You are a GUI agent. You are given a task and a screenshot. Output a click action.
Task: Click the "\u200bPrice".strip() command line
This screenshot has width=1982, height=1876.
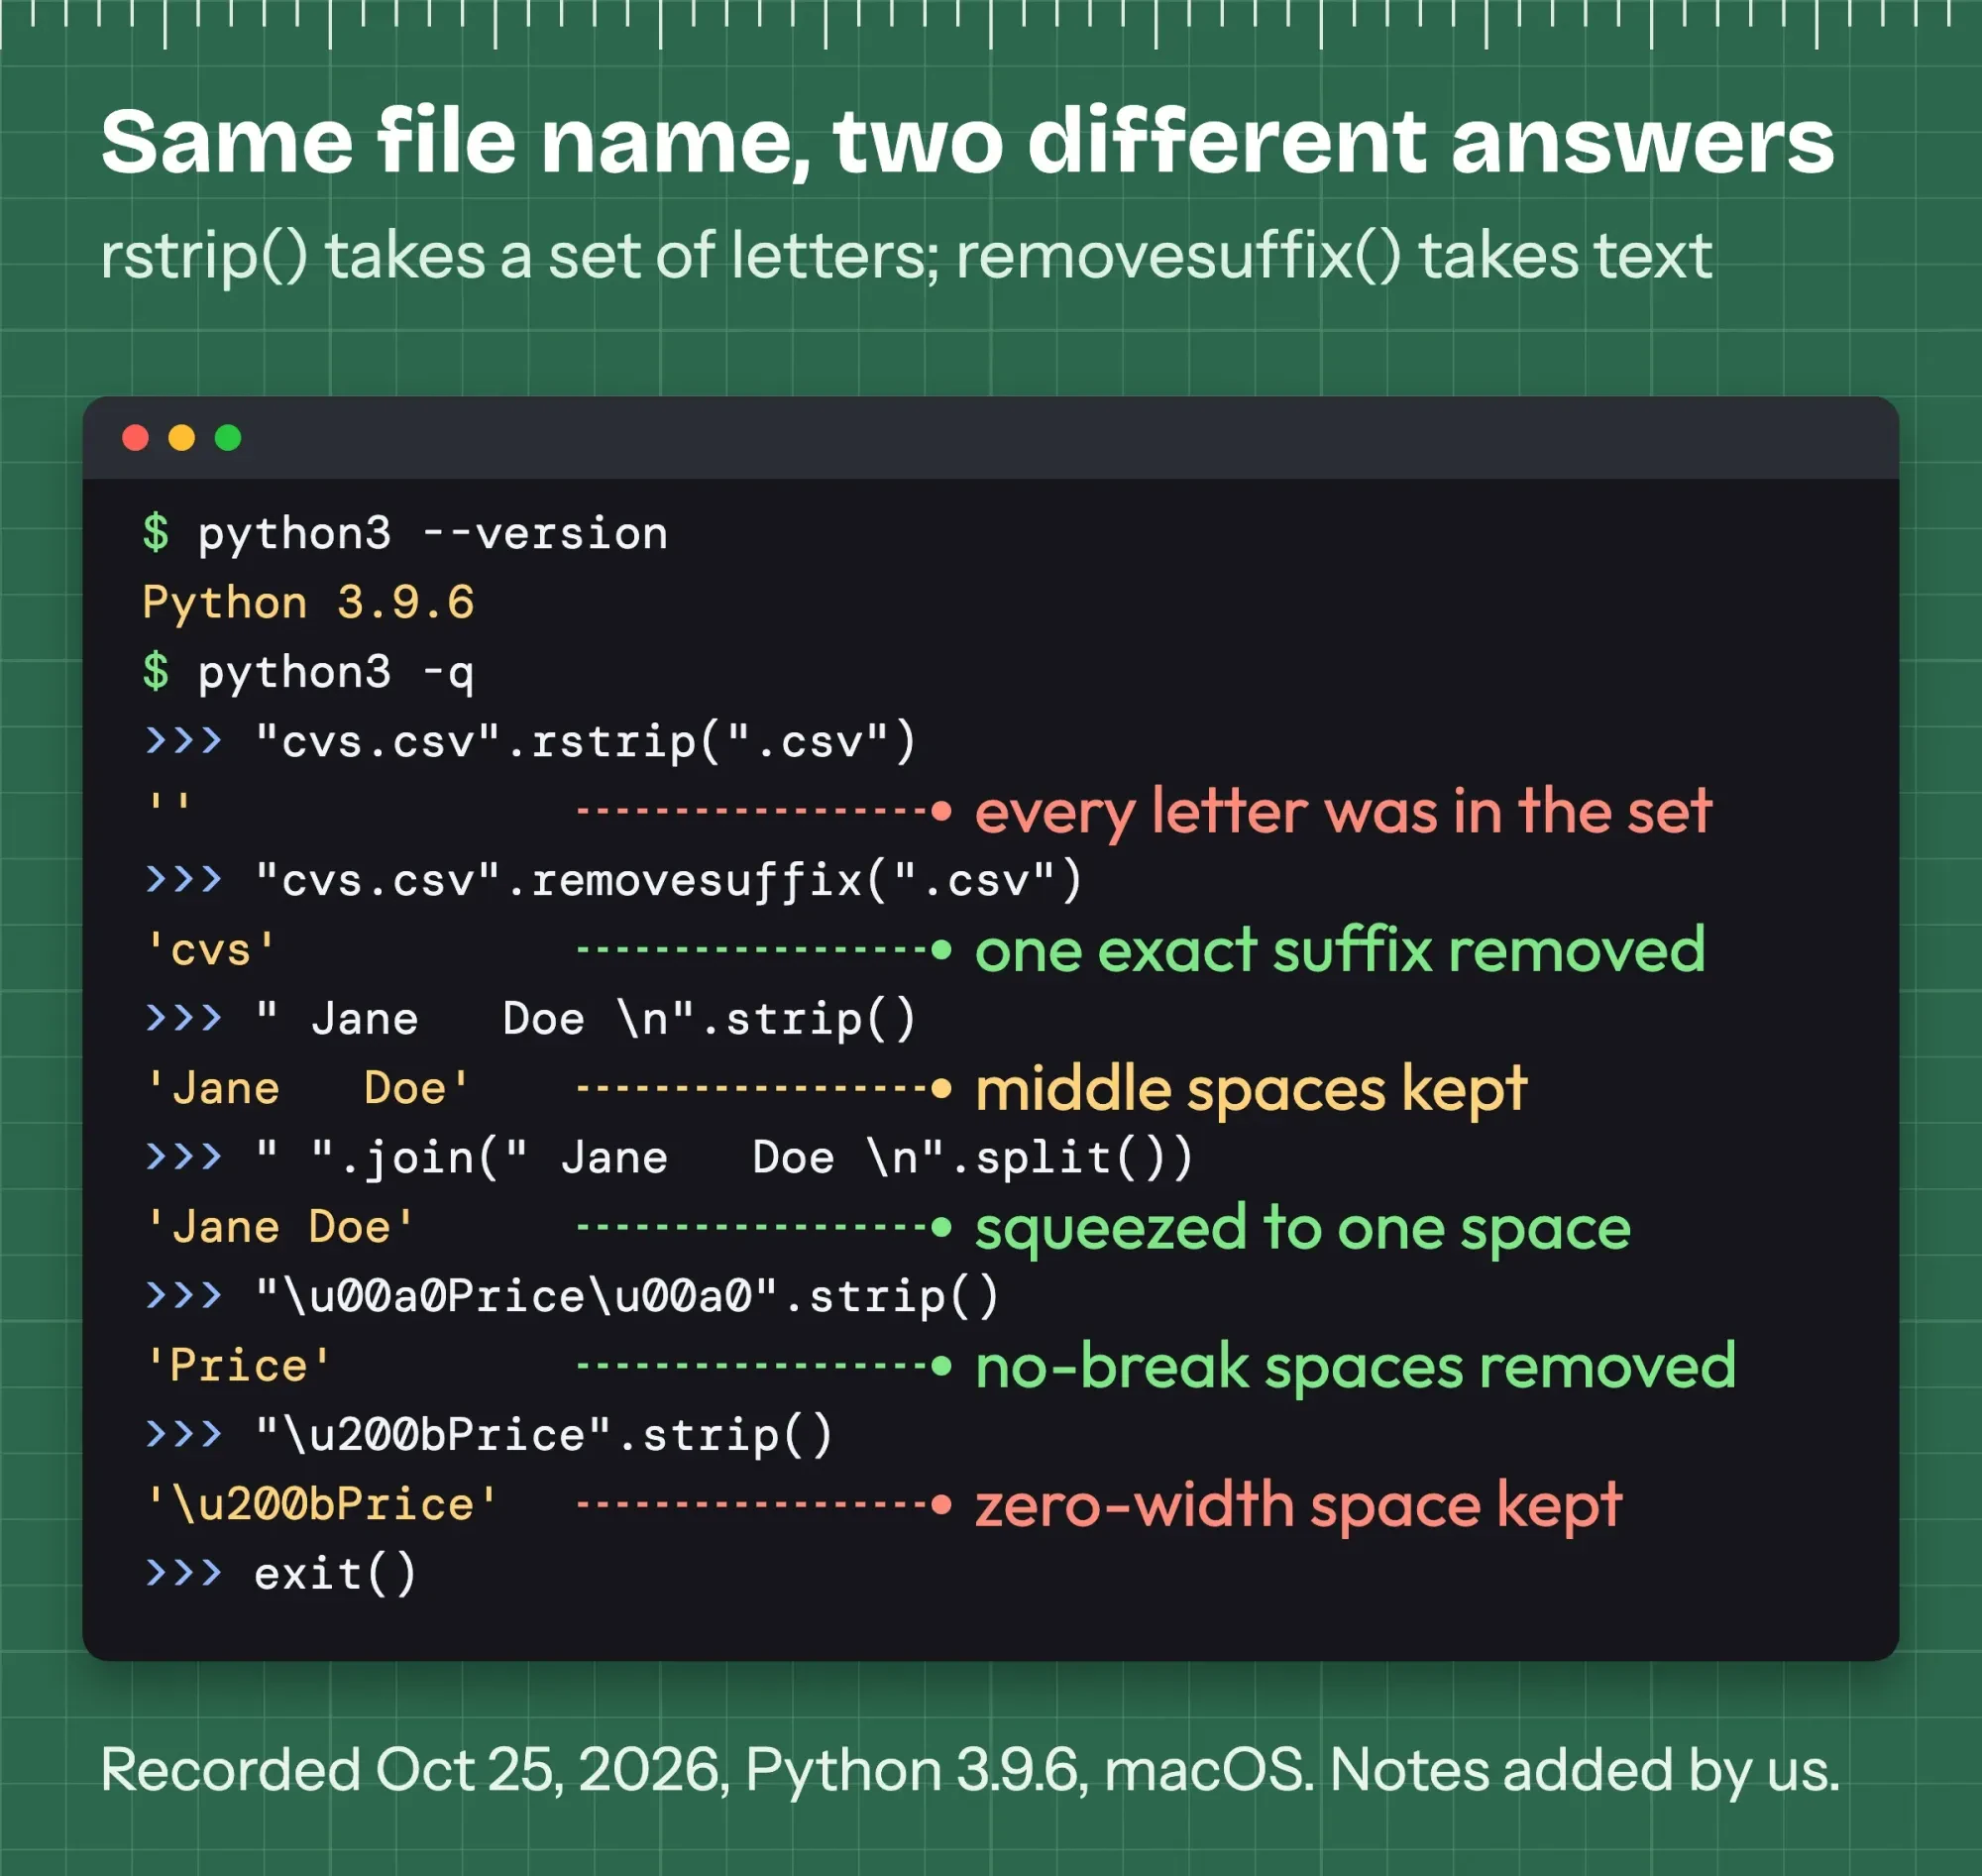click(x=488, y=1437)
